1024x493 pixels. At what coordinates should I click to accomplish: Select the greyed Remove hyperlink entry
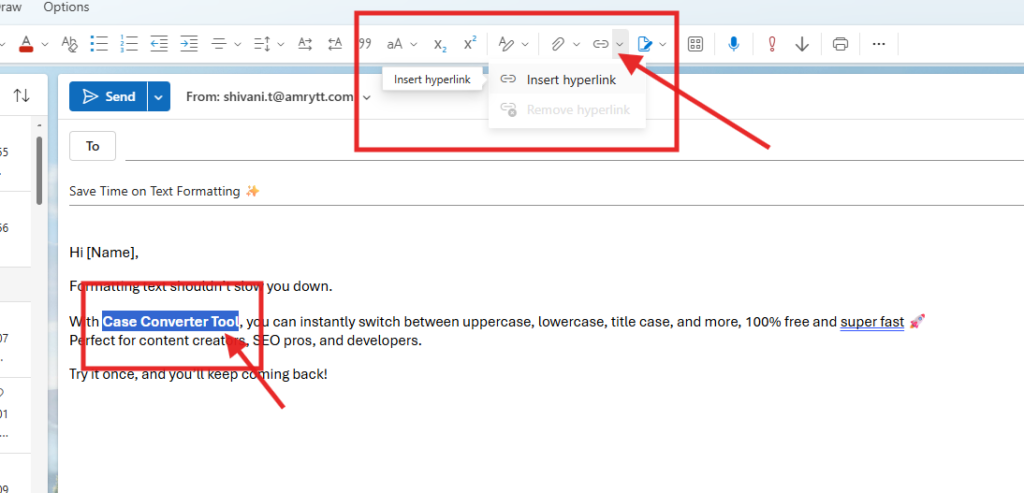pyautogui.click(x=567, y=110)
